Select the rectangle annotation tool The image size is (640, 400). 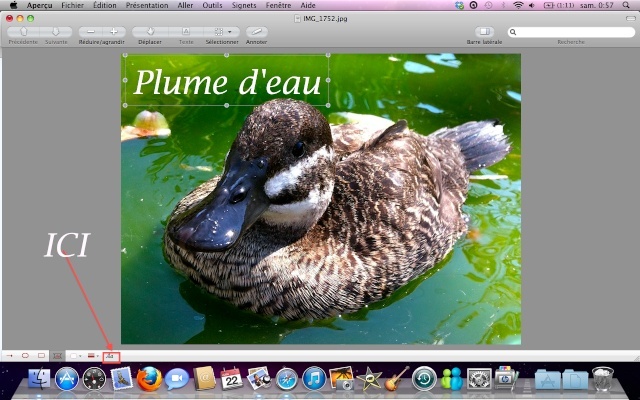coord(41,356)
